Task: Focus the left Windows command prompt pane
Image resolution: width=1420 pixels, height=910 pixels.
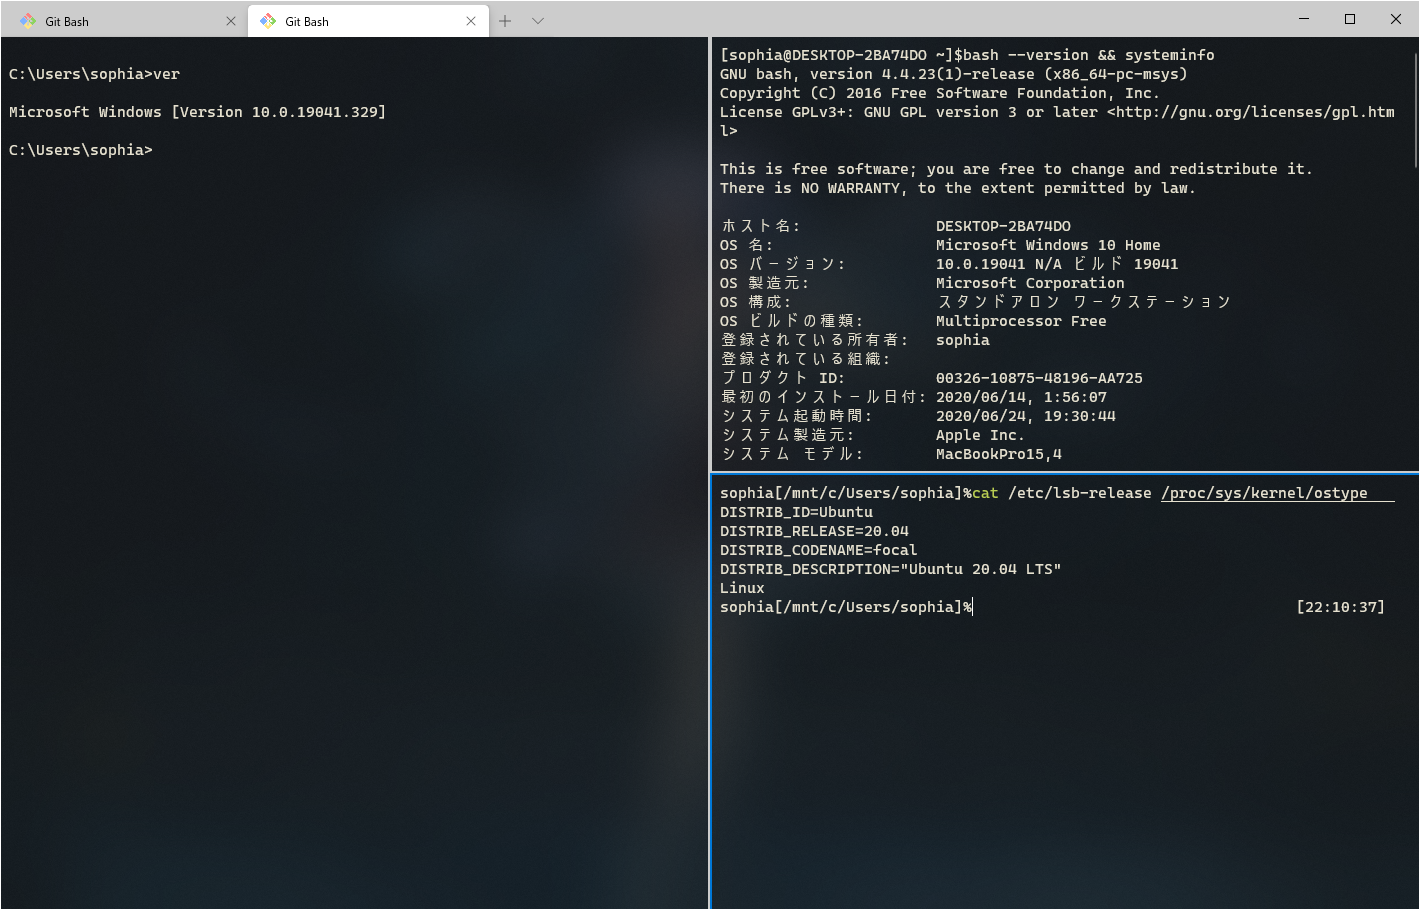Action: tap(350, 400)
